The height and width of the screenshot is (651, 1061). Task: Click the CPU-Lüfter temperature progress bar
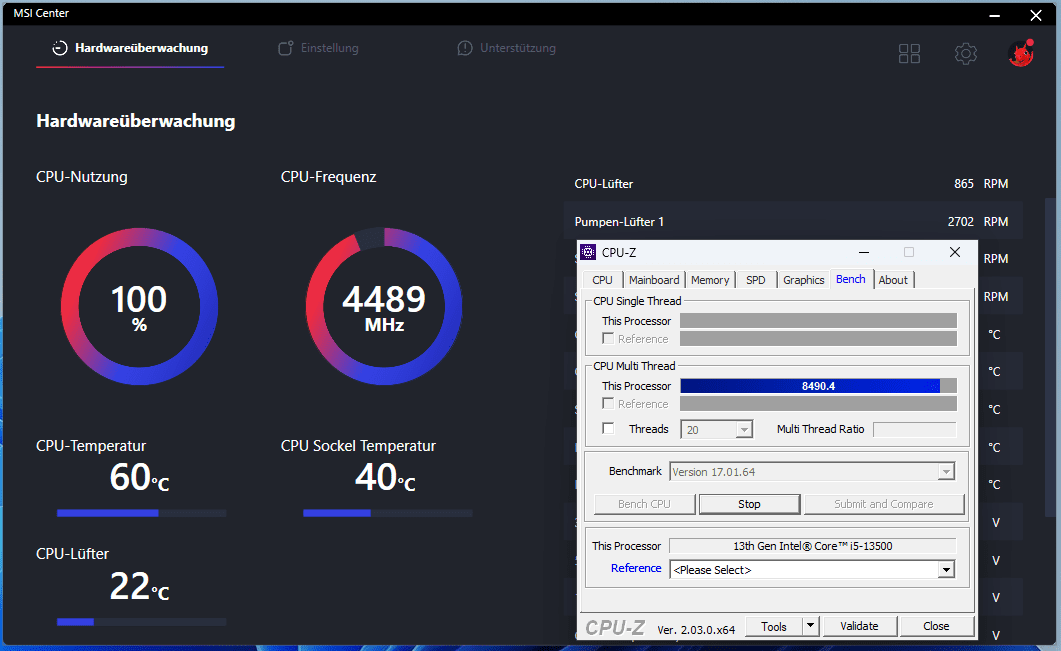(x=141, y=621)
